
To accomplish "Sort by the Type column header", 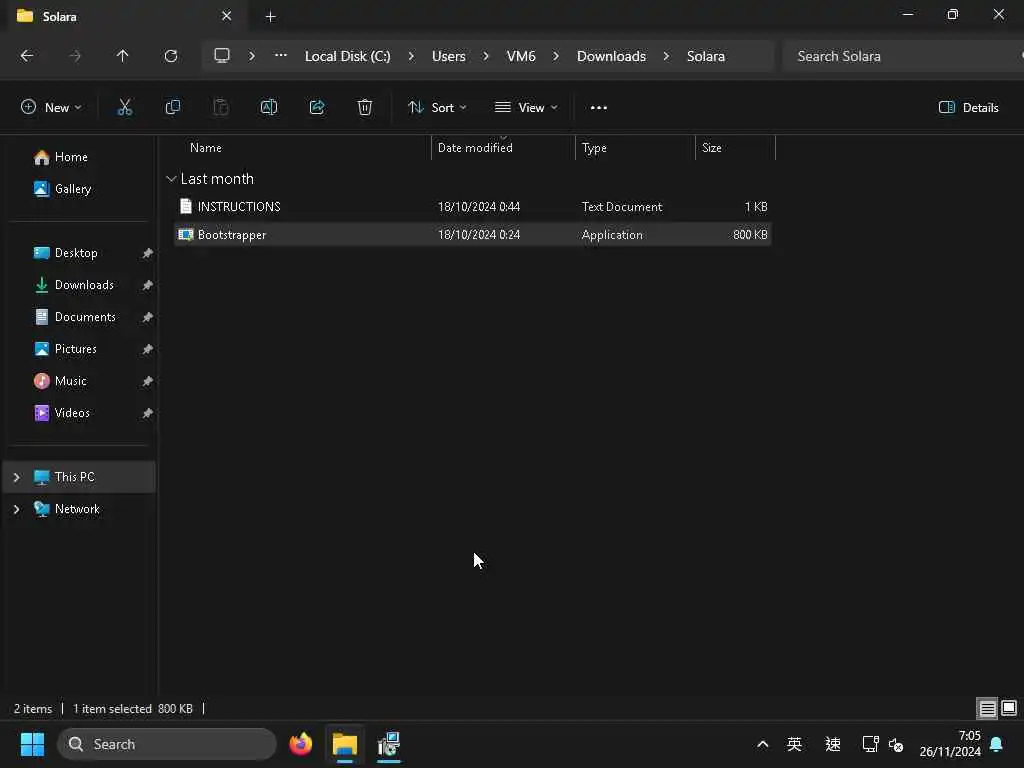I will pyautogui.click(x=635, y=148).
